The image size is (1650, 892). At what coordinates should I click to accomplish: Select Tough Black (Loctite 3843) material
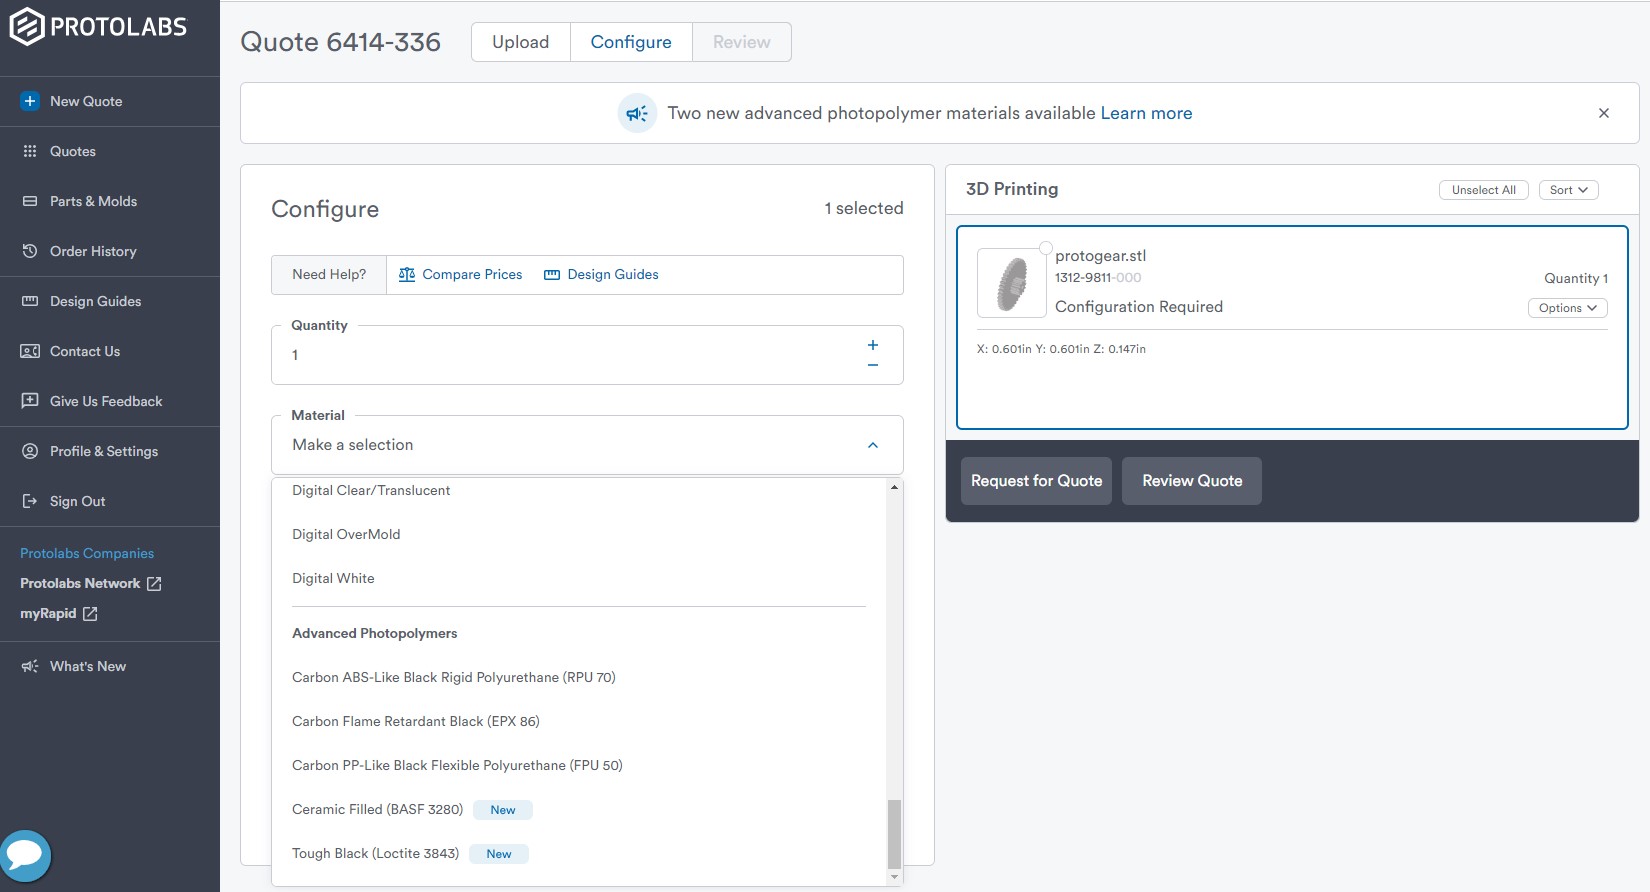(375, 854)
